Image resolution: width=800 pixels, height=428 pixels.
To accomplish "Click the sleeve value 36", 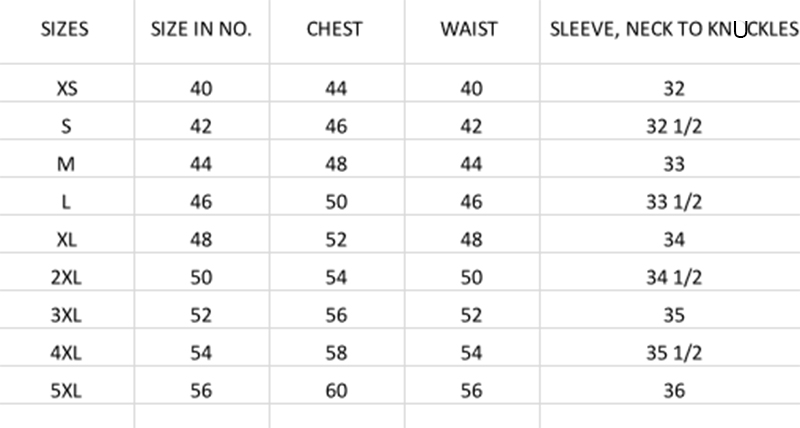I will click(673, 391).
